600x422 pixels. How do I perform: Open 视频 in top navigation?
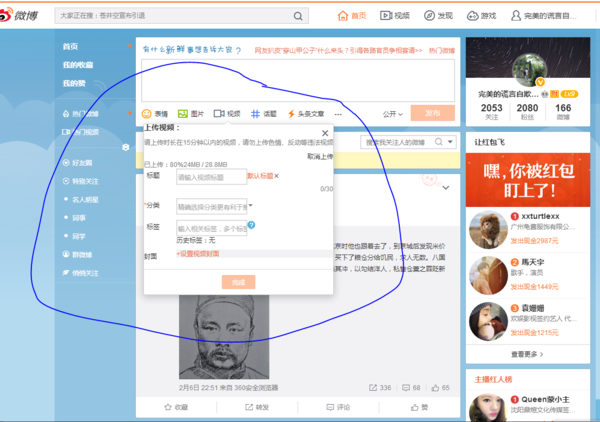[x=395, y=16]
